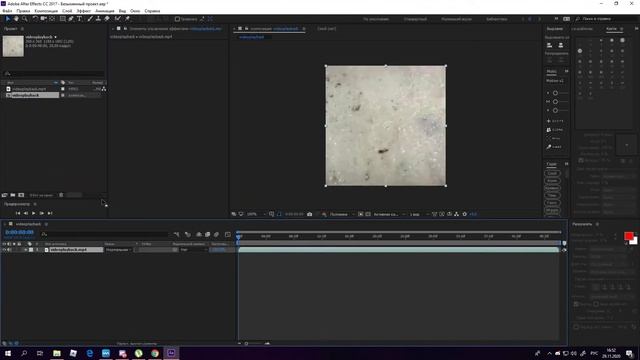Image resolution: width=640 pixels, height=360 pixels.
Task: Jump to first frame in Preview panel
Action: point(18,213)
